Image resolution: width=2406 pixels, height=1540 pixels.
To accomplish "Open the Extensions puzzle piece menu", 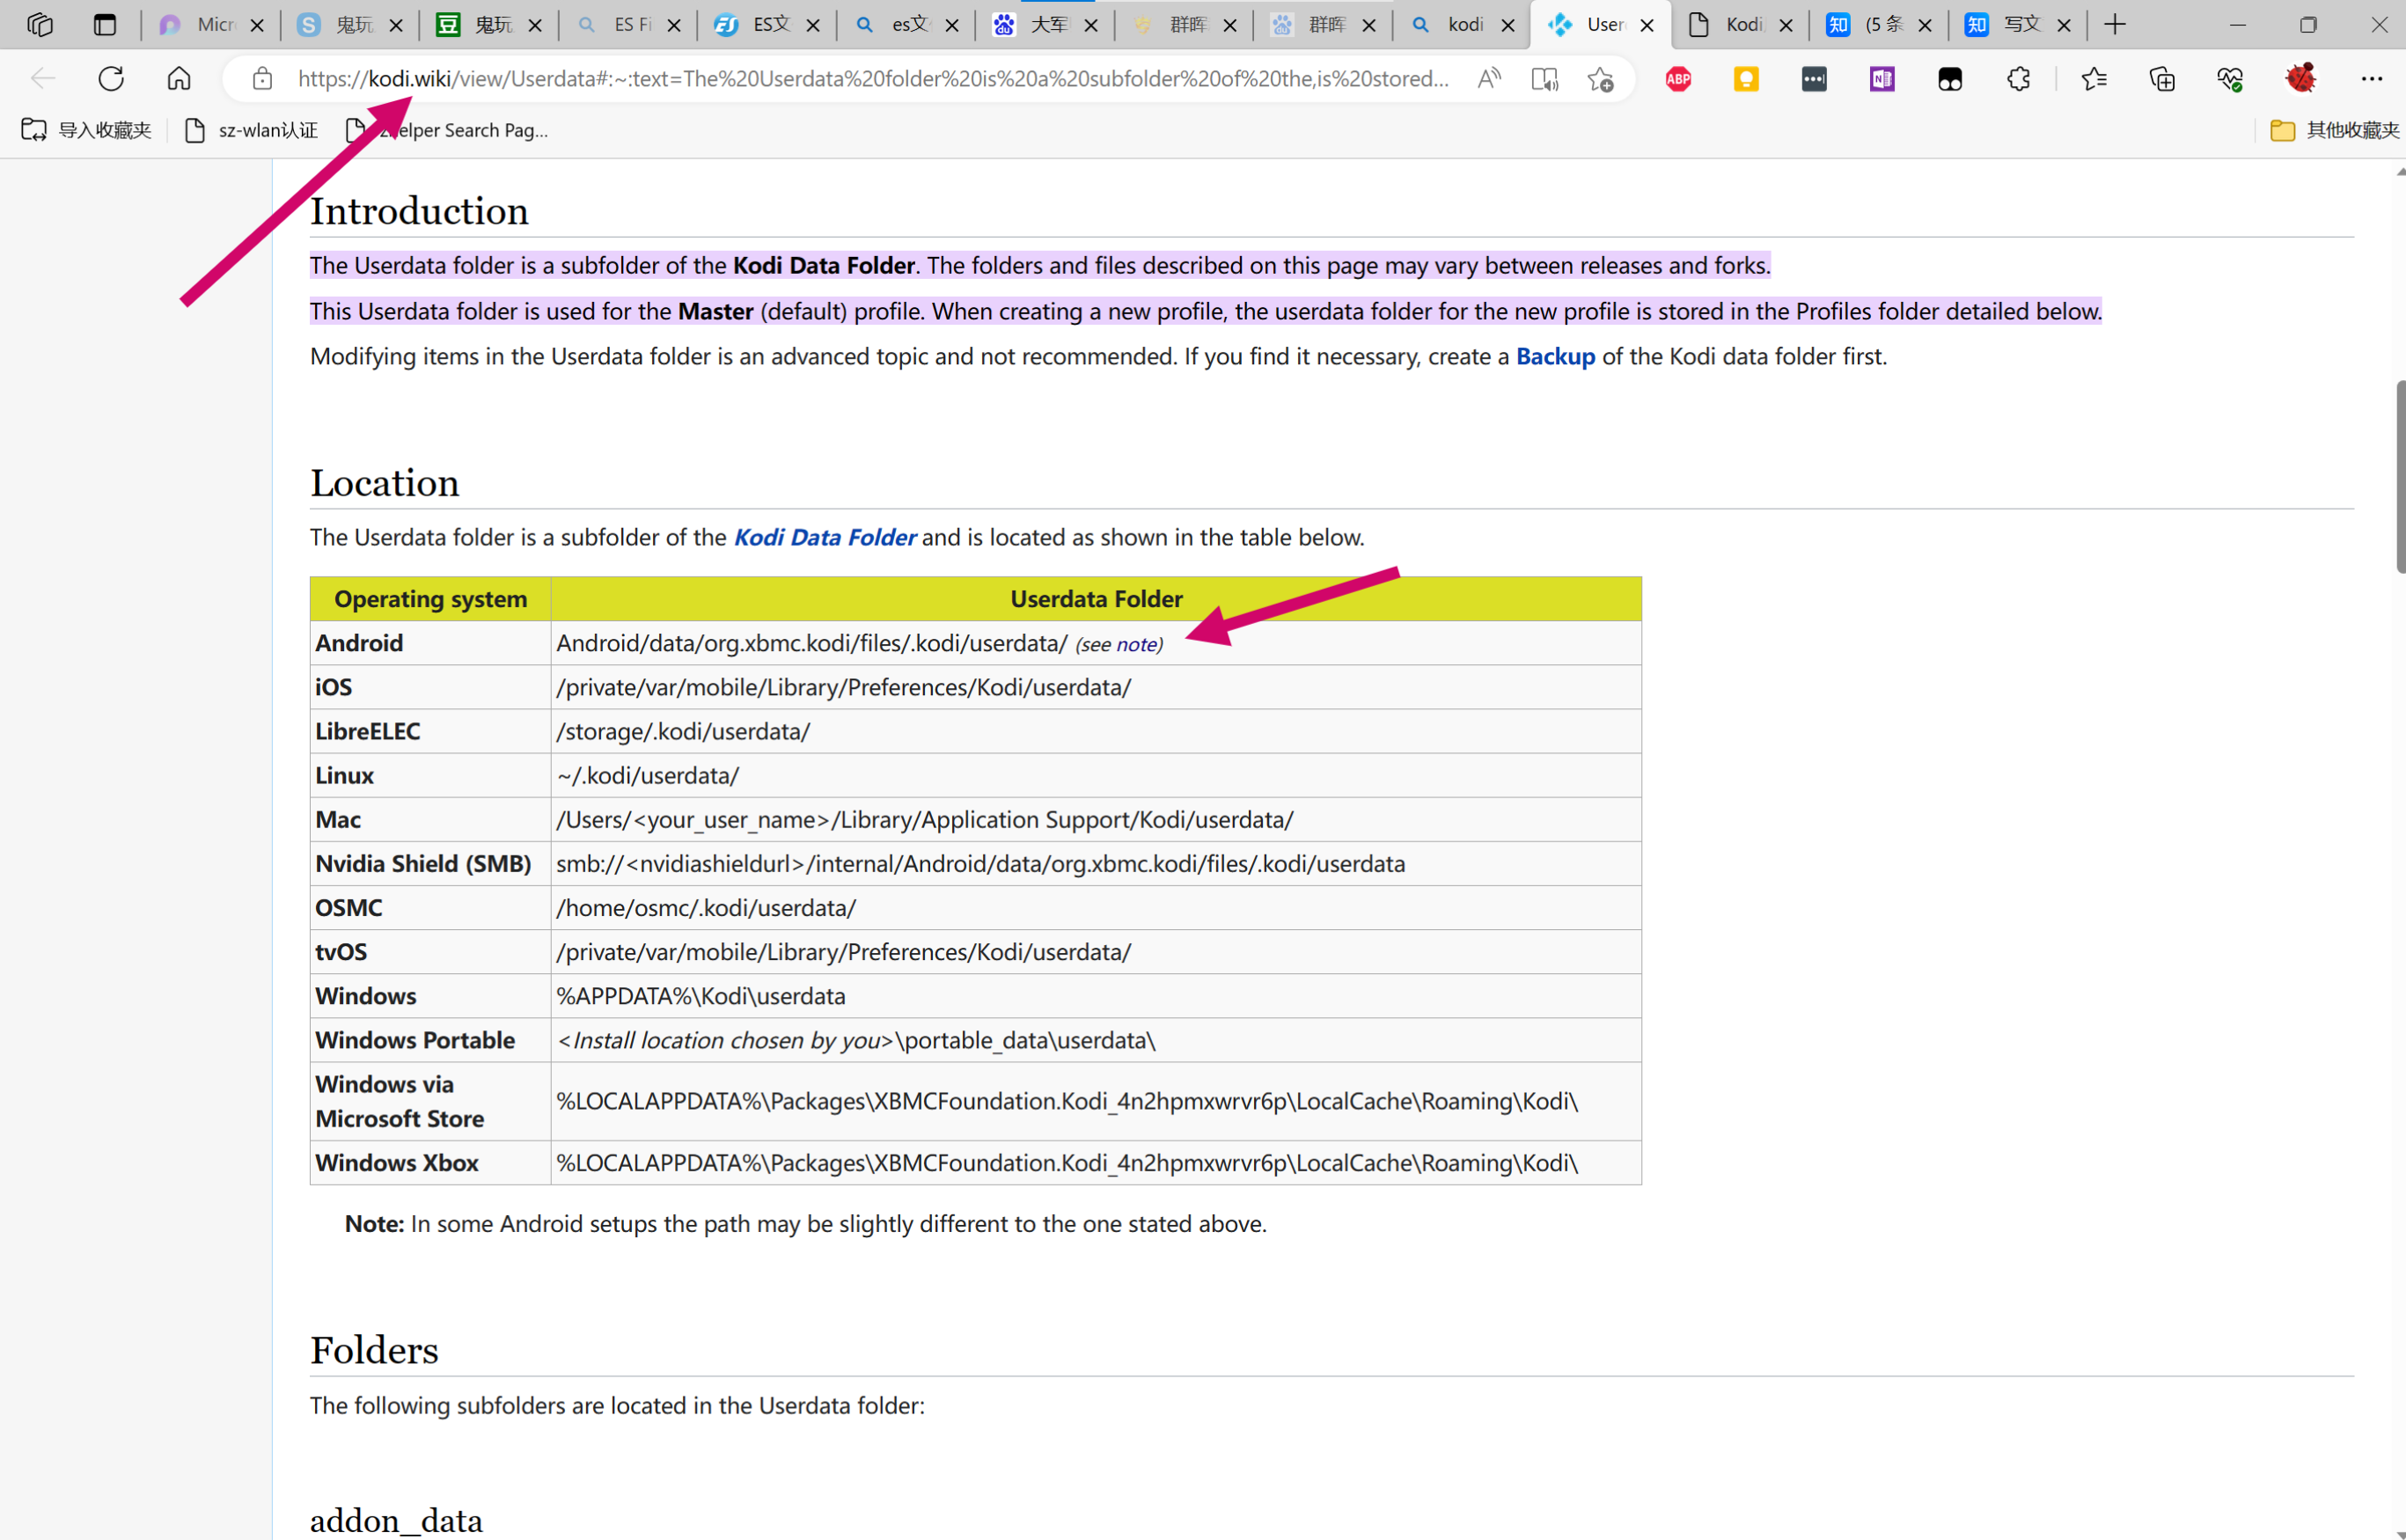I will (2018, 79).
